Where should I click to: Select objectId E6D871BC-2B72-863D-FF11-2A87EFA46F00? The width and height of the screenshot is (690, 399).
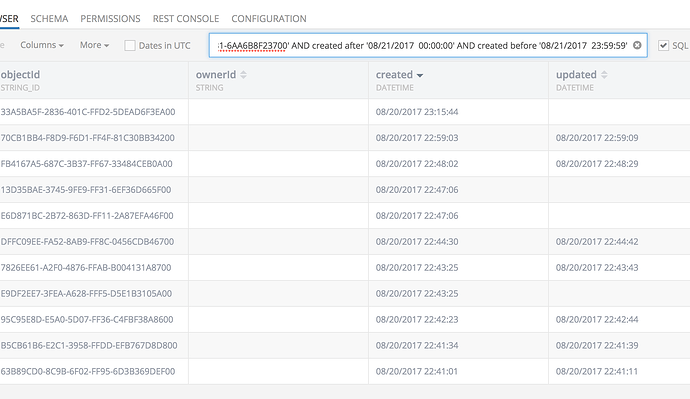coord(87,216)
